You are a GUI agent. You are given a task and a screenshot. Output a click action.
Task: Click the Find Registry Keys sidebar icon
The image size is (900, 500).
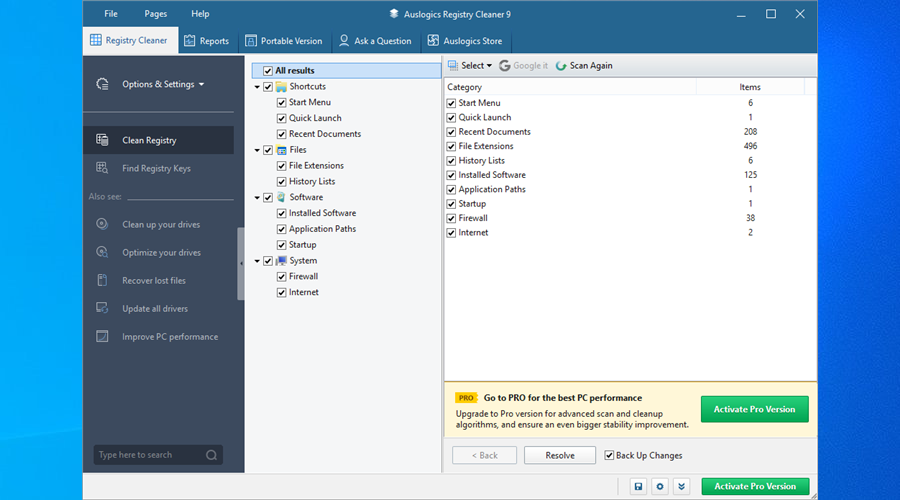pyautogui.click(x=102, y=168)
